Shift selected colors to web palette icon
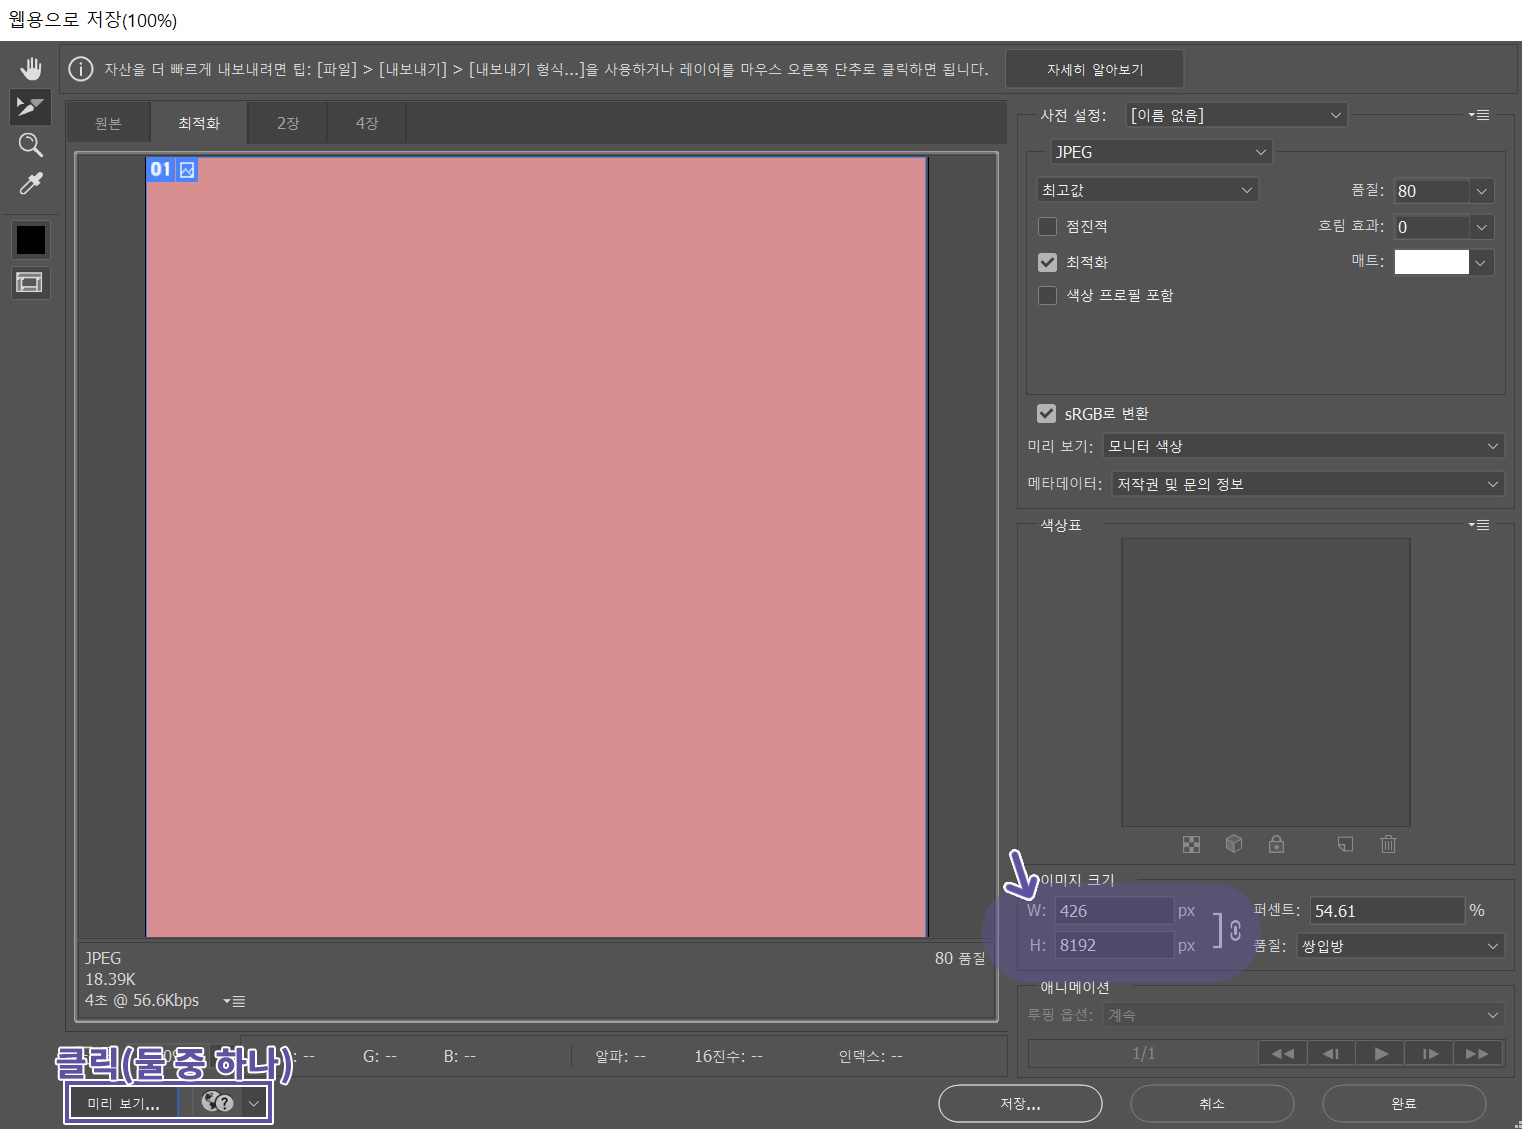The width and height of the screenshot is (1522, 1129). tap(1234, 844)
